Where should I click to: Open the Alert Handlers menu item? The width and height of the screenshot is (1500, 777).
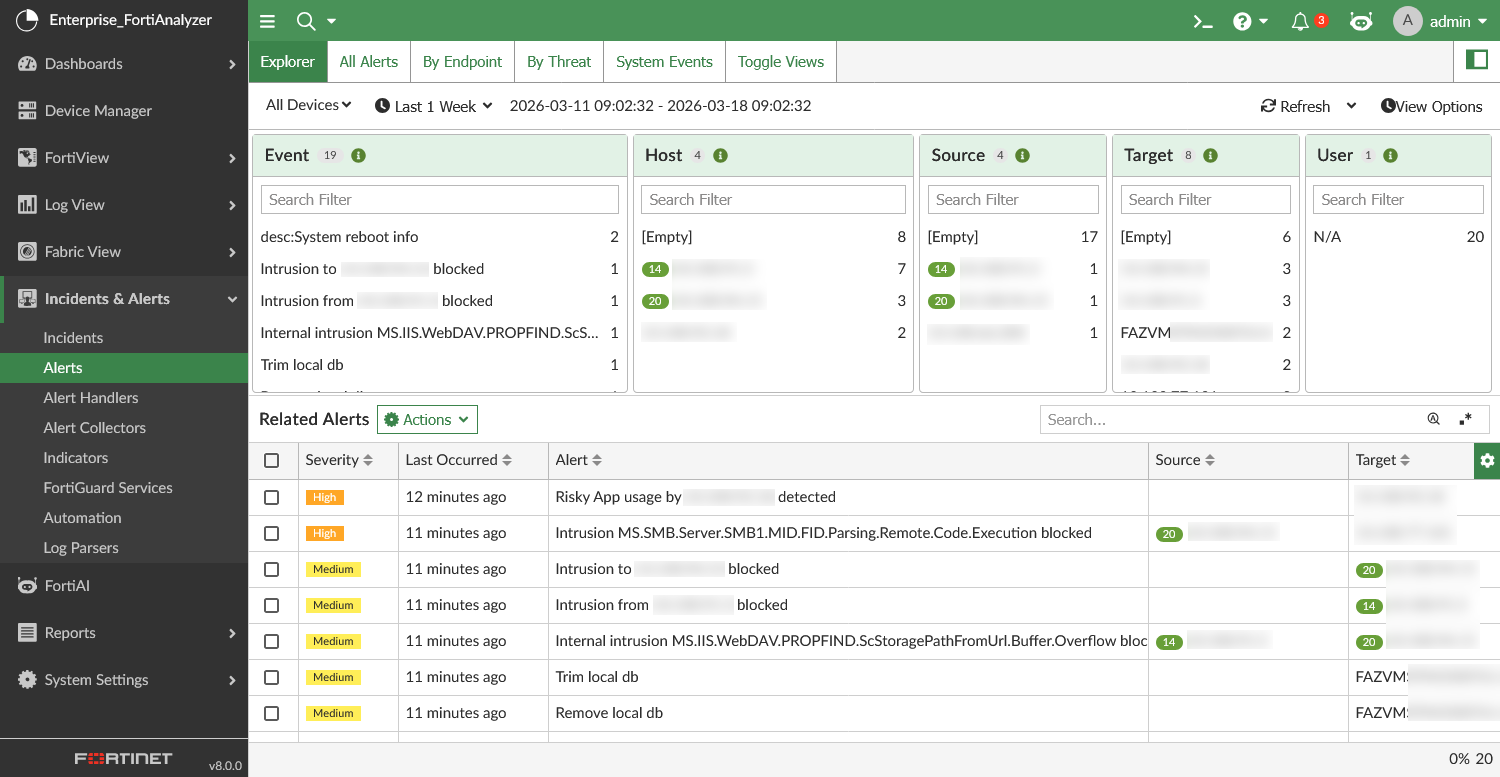pos(91,398)
